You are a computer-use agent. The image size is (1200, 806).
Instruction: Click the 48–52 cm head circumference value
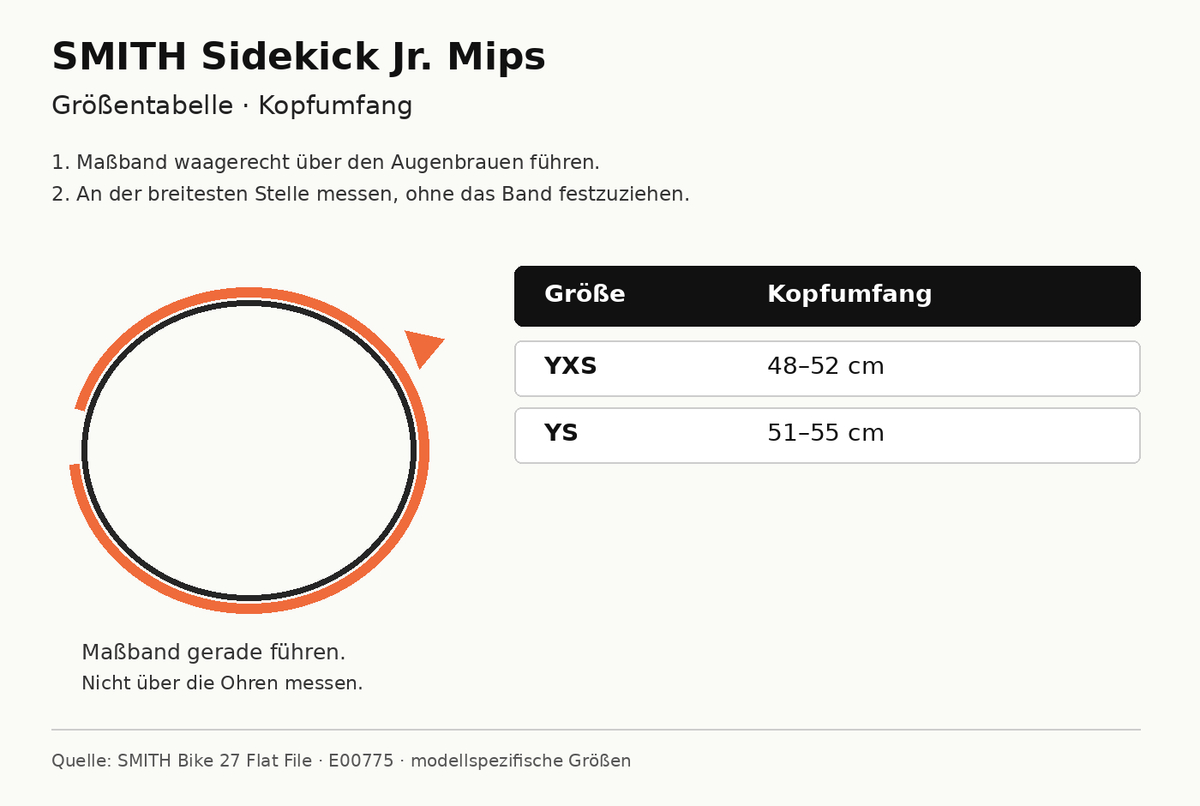(x=826, y=367)
